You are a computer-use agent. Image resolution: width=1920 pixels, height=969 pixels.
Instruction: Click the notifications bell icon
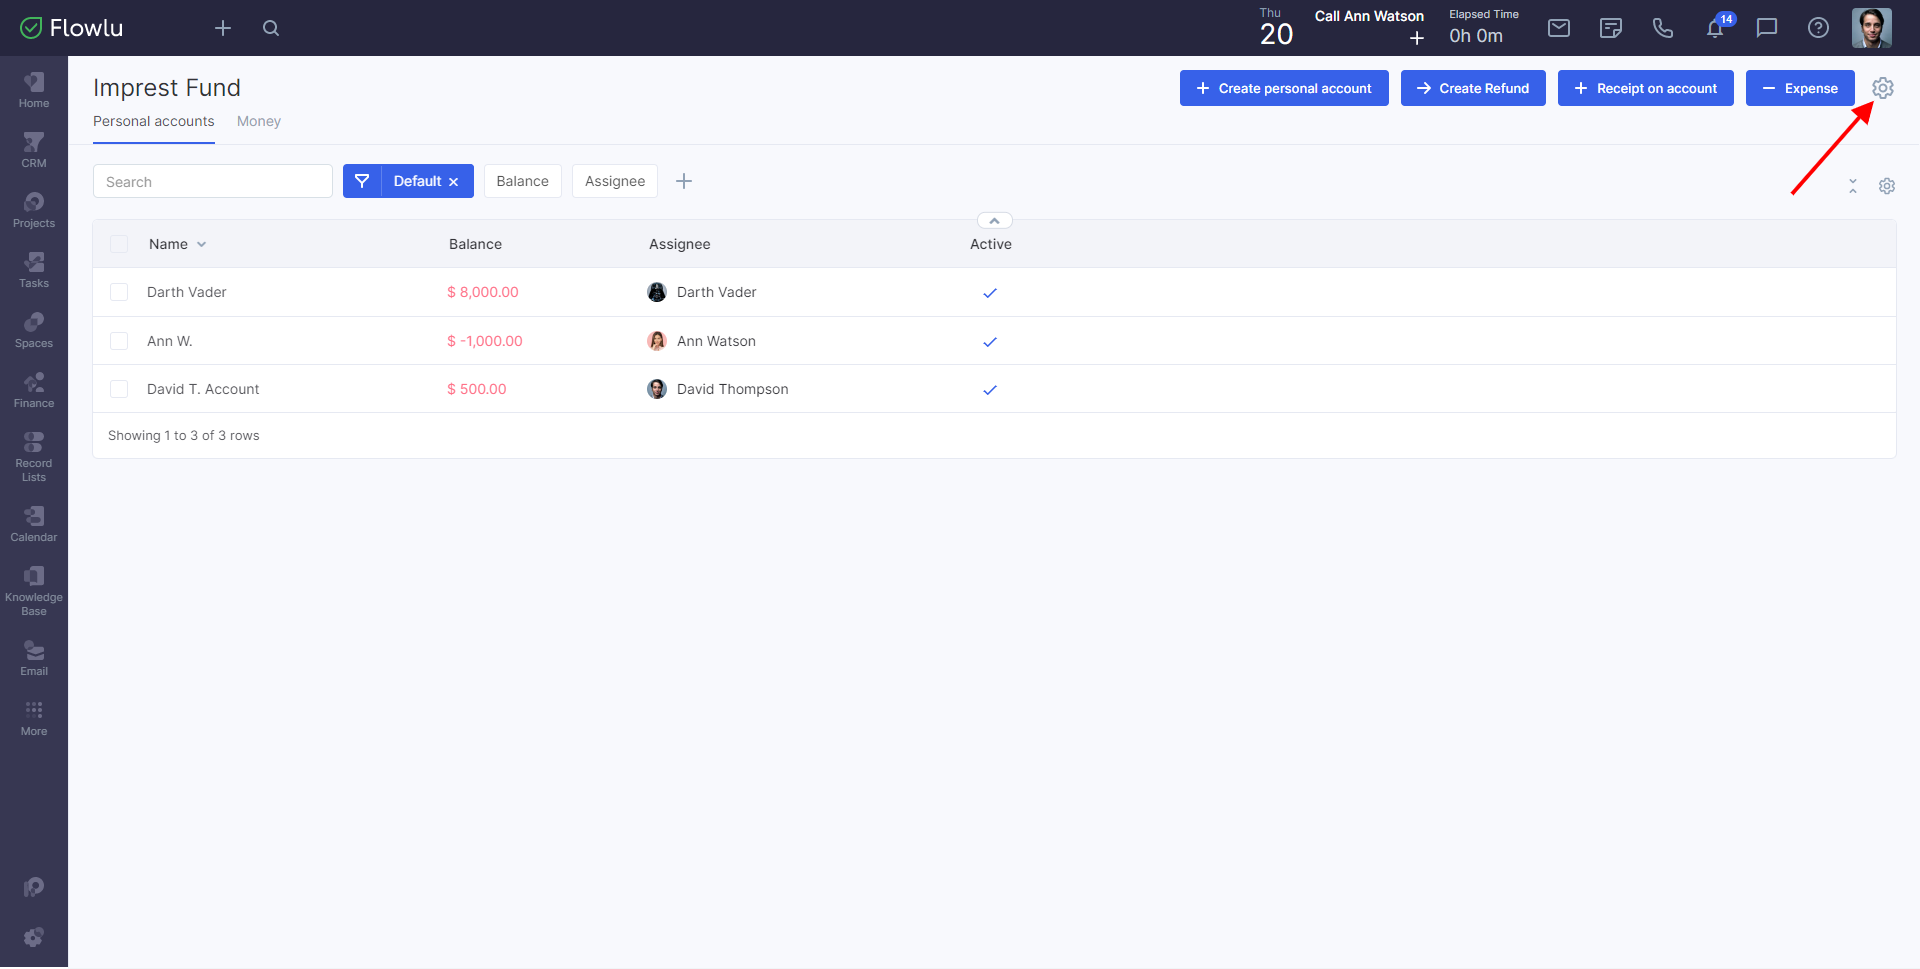pyautogui.click(x=1715, y=28)
